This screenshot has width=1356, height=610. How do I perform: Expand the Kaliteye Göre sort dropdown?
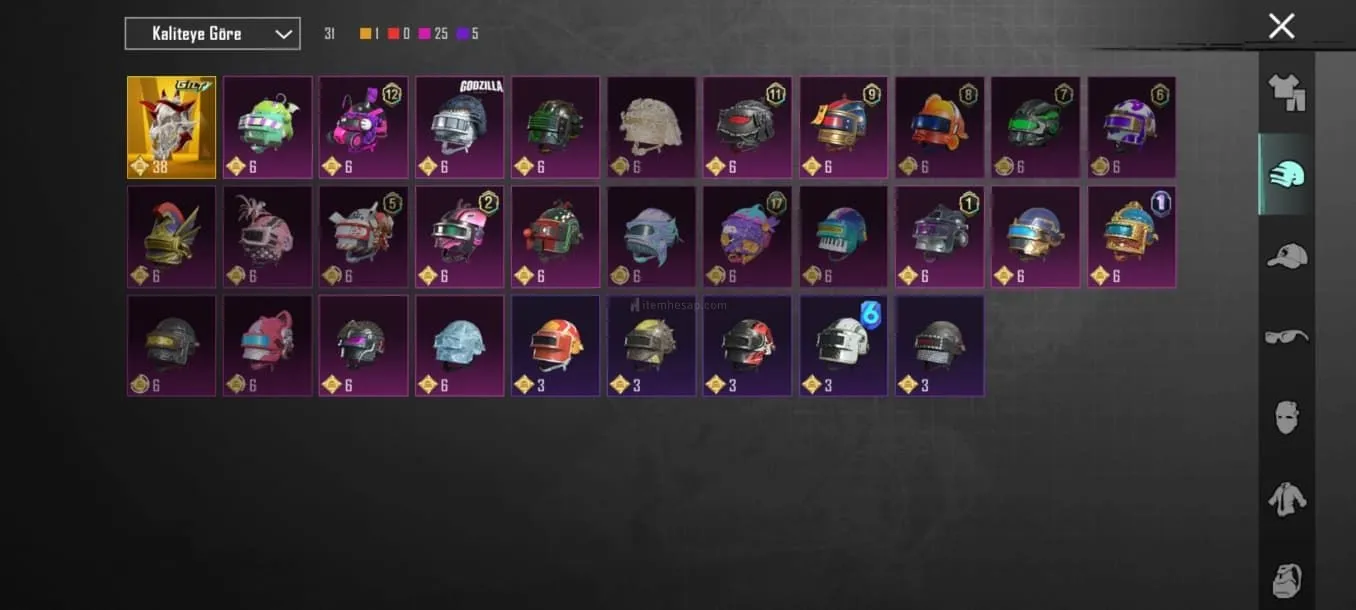tap(212, 33)
